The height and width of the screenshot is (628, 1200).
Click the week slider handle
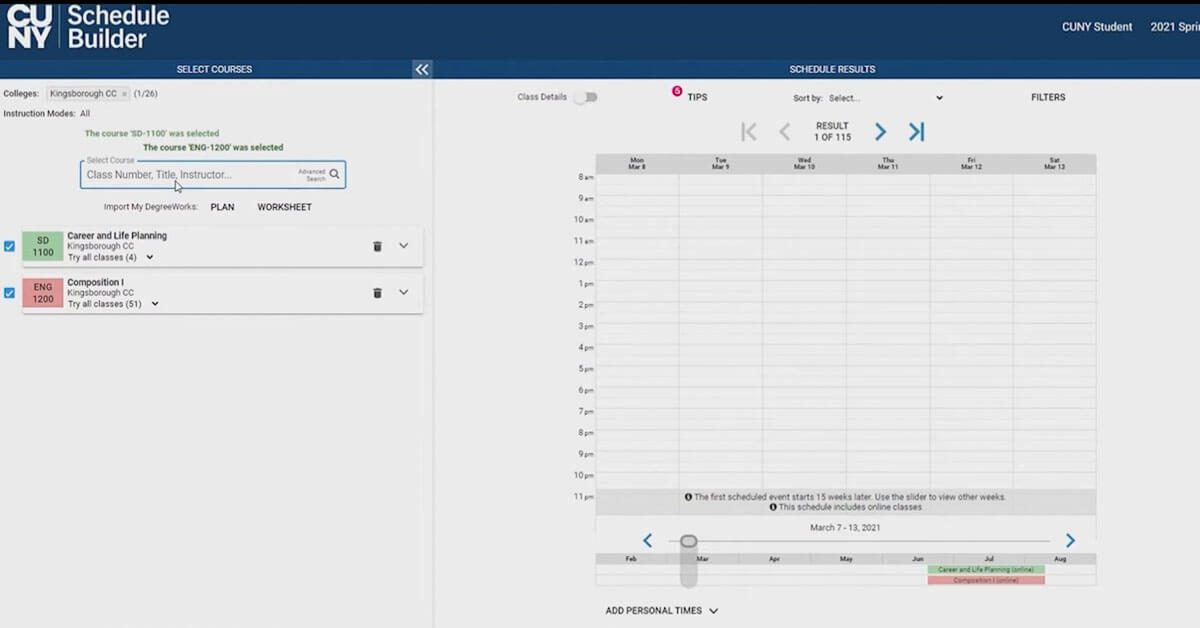[x=688, y=541]
